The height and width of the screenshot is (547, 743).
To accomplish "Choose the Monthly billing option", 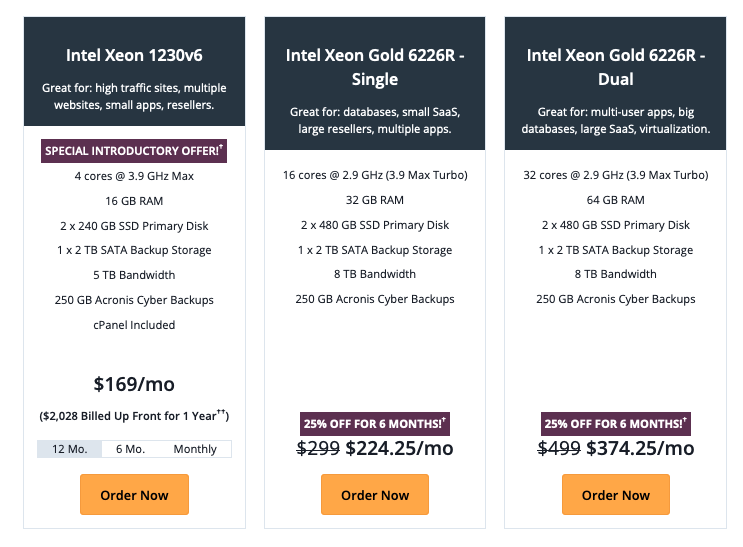I will click(195, 449).
